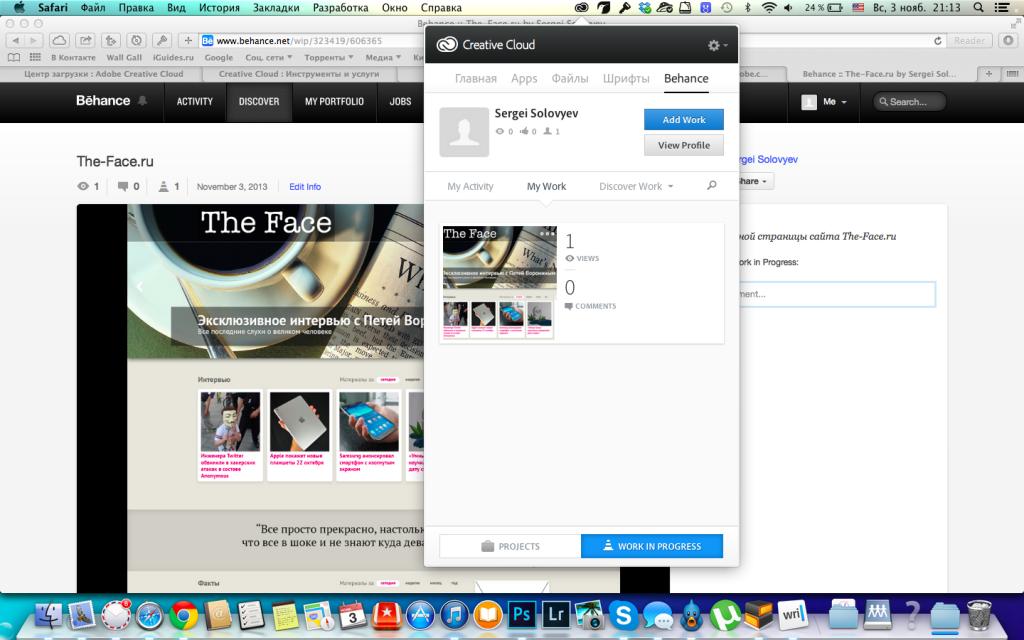Click Creative Cloud icon in menu bar
Screen dimensions: 1024x640
coord(581,8)
